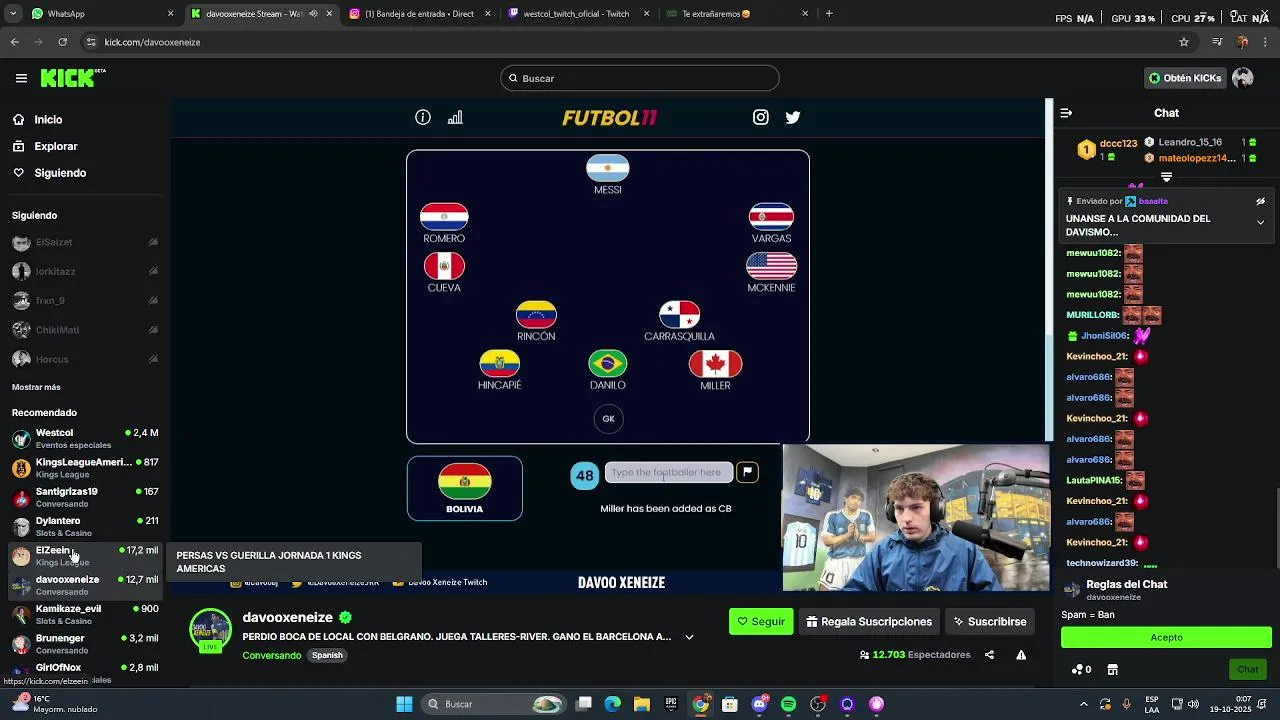Open Brunenger recommended channel
This screenshot has height=720, width=1280.
[85, 644]
